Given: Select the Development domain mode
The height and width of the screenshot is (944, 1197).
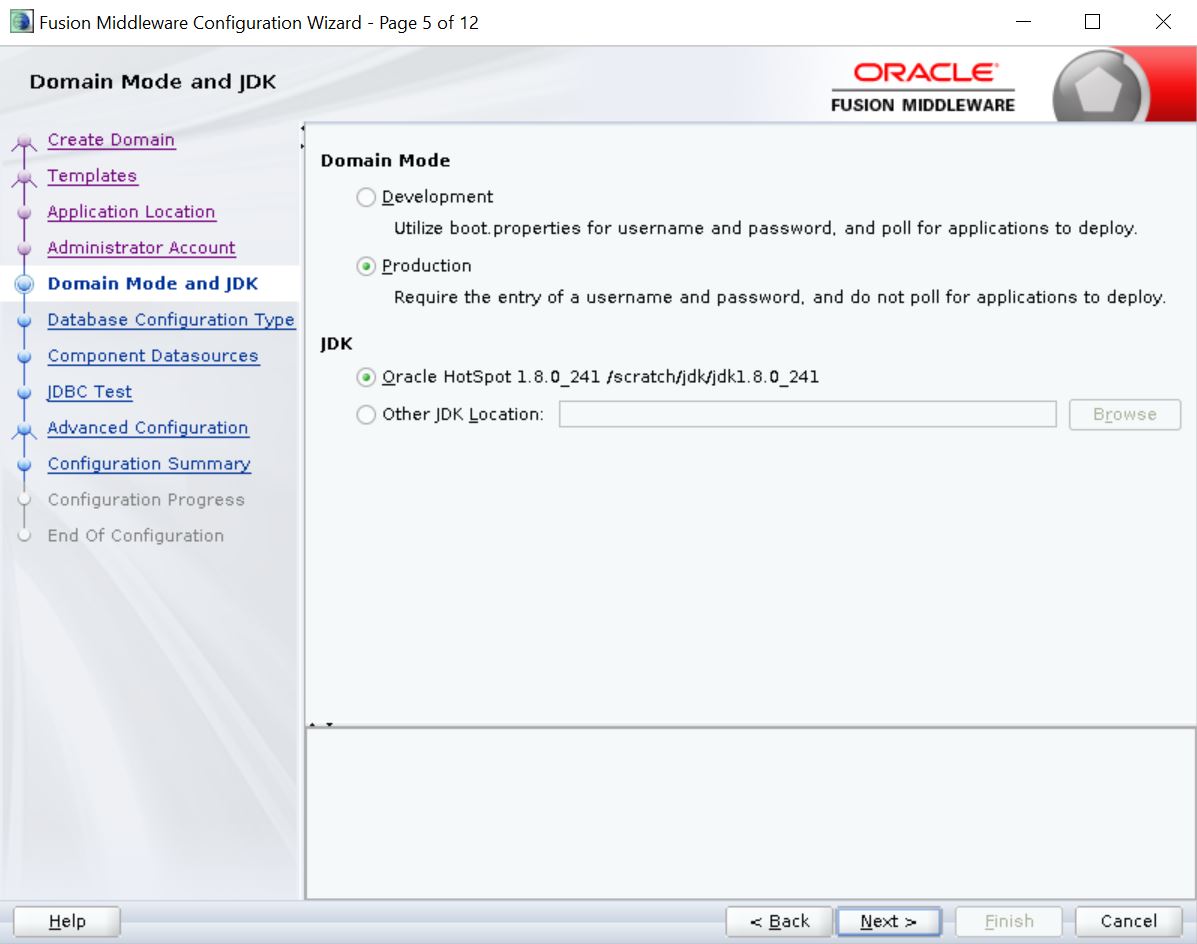Looking at the screenshot, I should [366, 197].
